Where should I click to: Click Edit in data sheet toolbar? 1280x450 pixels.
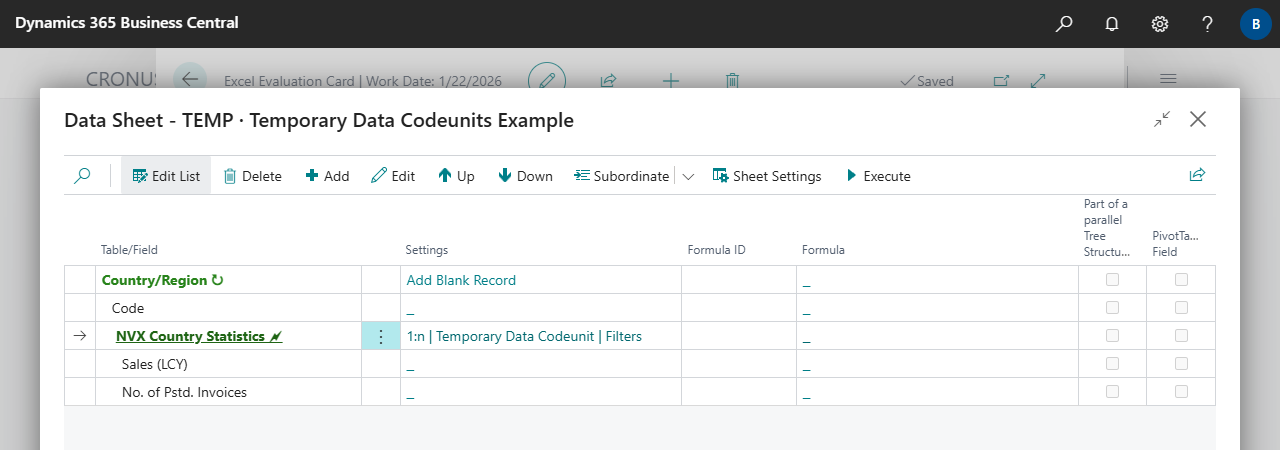393,175
